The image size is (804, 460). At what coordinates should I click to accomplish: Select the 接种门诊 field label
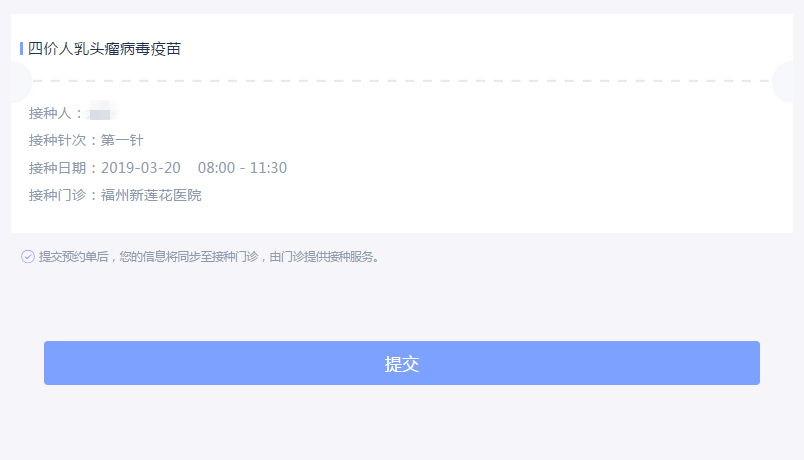tap(64, 195)
